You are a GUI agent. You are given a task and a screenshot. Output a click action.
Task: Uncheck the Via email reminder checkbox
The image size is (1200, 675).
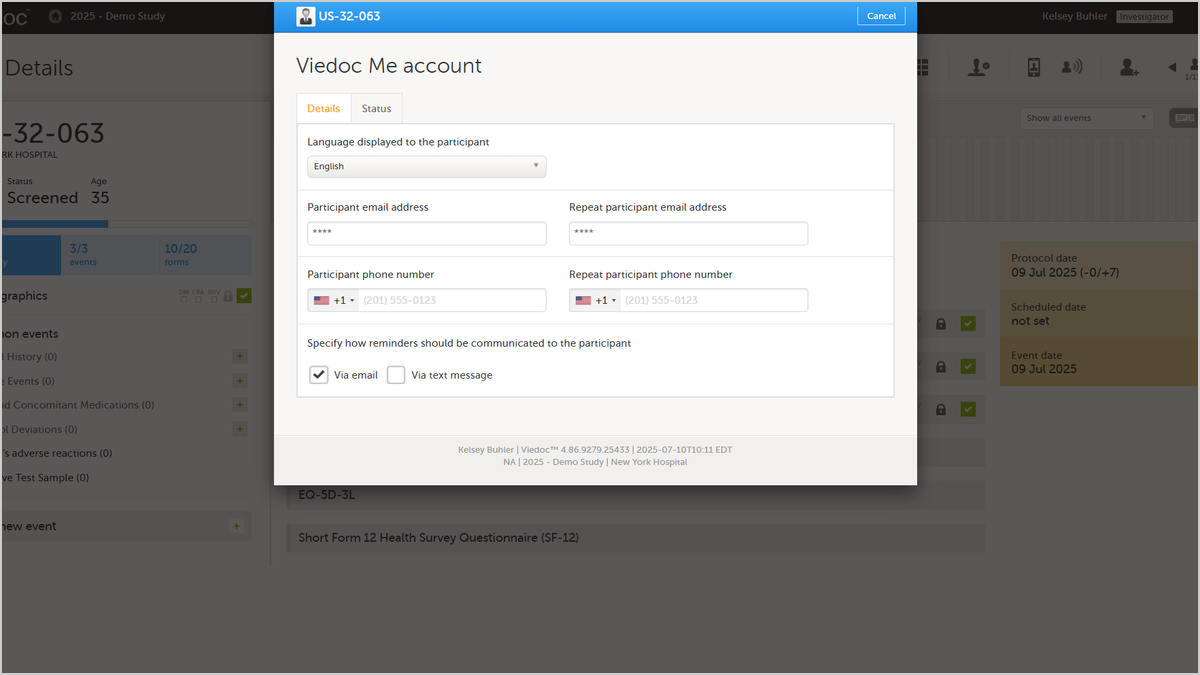[319, 375]
